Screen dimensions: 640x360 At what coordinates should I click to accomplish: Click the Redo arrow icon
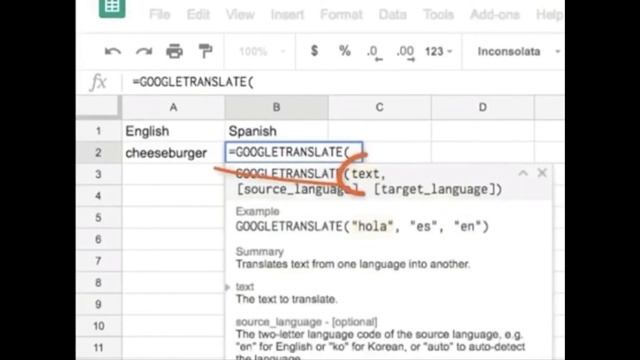[144, 51]
